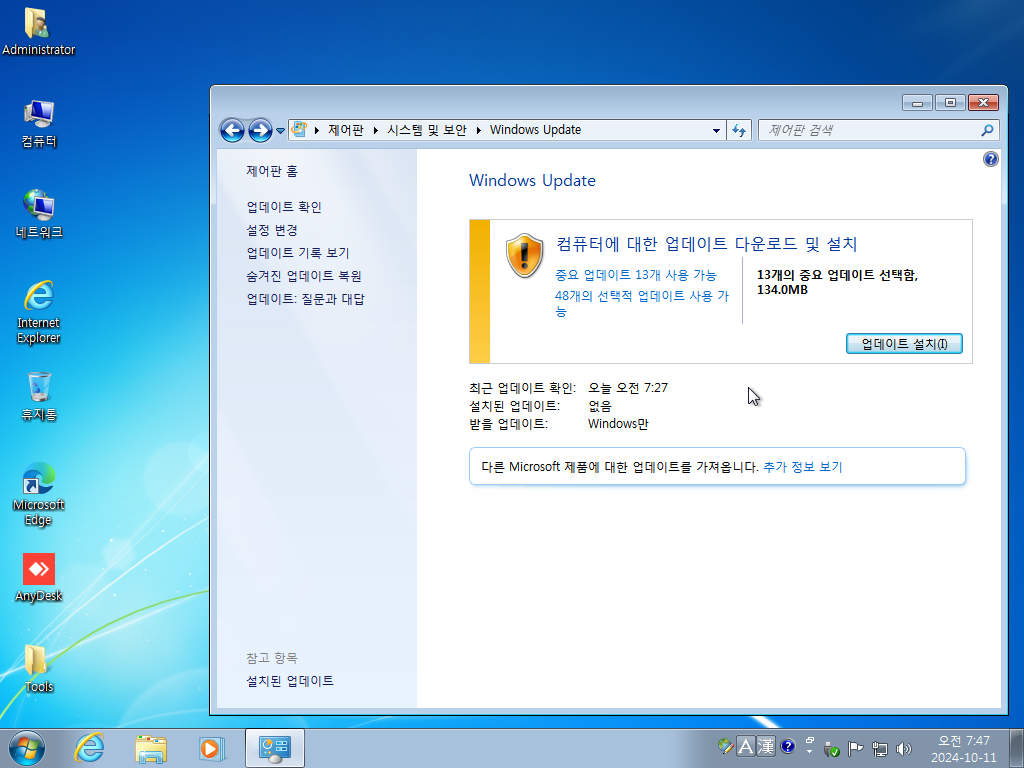Launch Internet Explorer from desktop shortcut
This screenshot has width=1024, height=768.
click(x=39, y=312)
